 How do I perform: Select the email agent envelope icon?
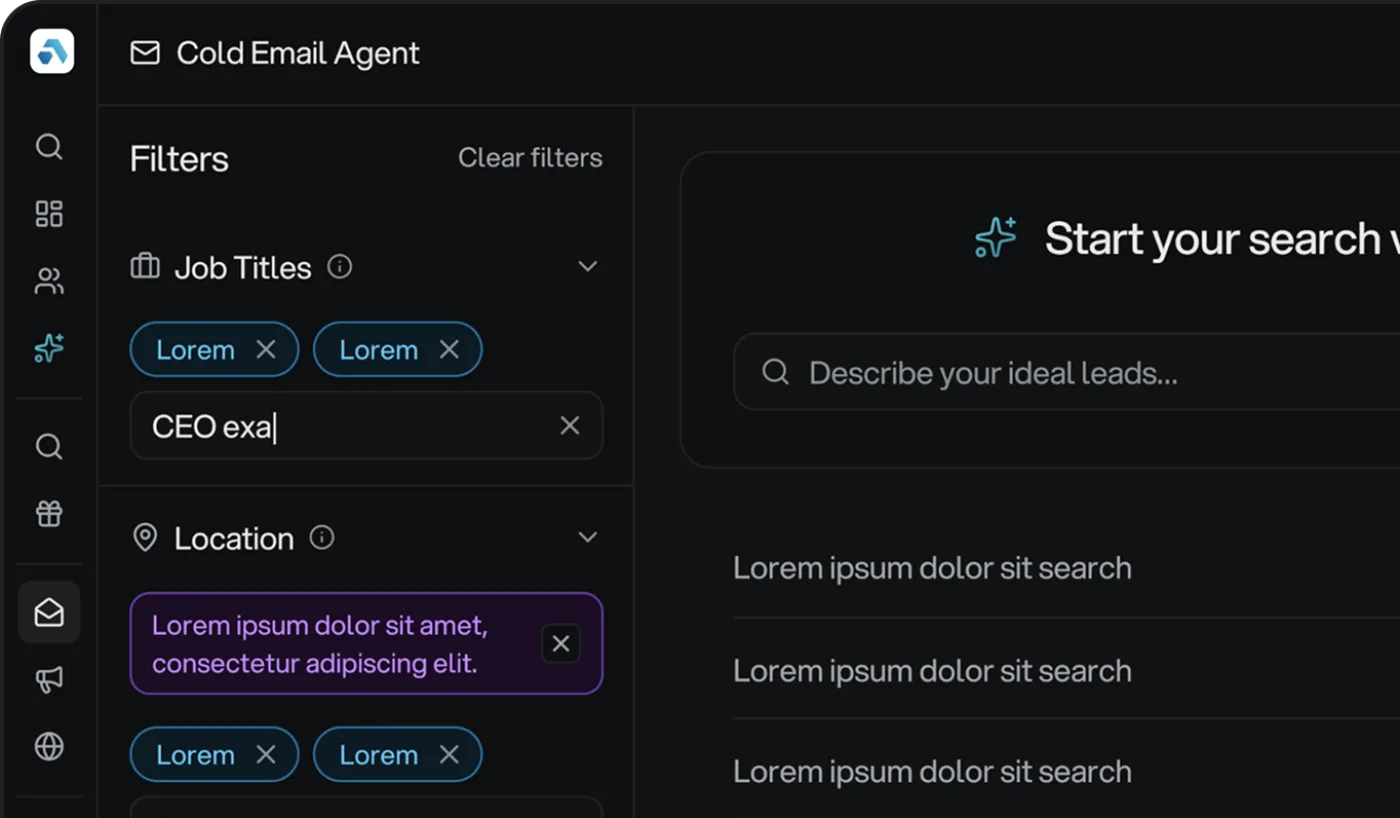[x=48, y=611]
